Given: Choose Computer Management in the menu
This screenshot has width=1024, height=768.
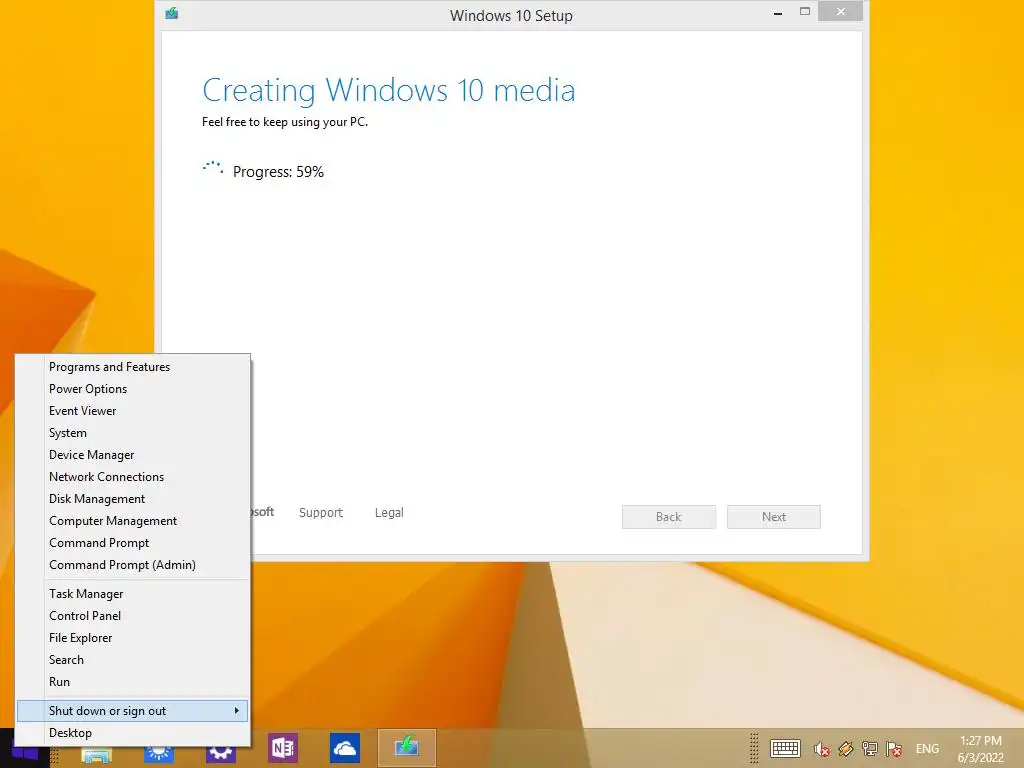Looking at the screenshot, I should coord(133,520).
